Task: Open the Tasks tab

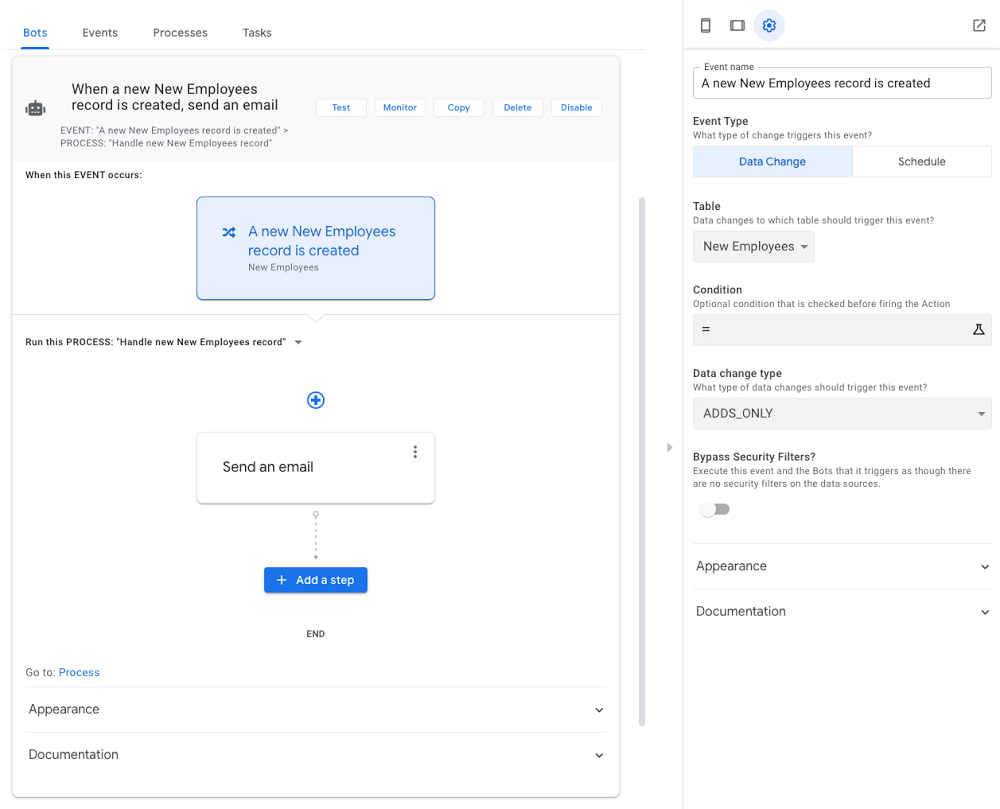Action: [x=257, y=33]
